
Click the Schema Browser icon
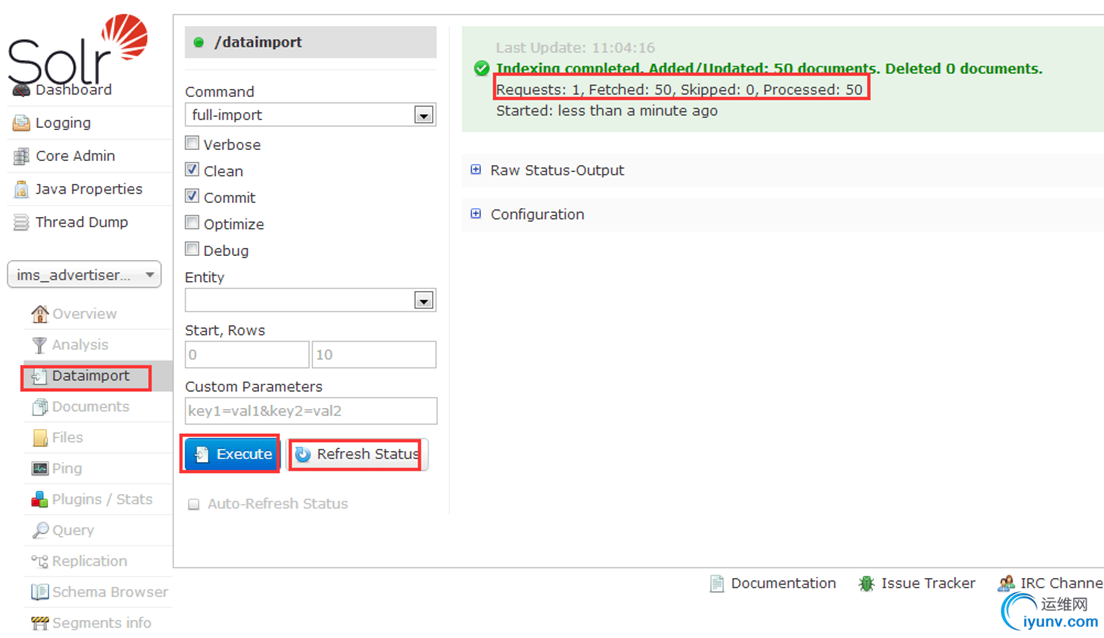(x=40, y=592)
